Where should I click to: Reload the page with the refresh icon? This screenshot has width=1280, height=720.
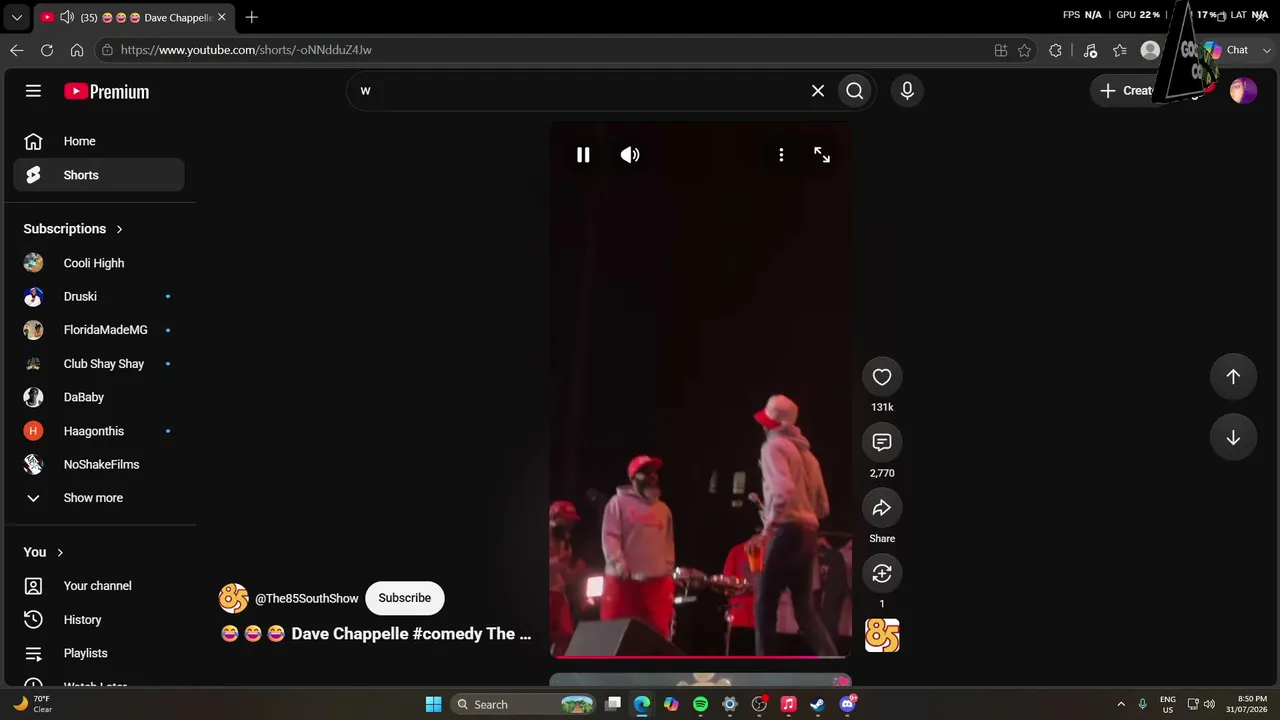[x=47, y=50]
